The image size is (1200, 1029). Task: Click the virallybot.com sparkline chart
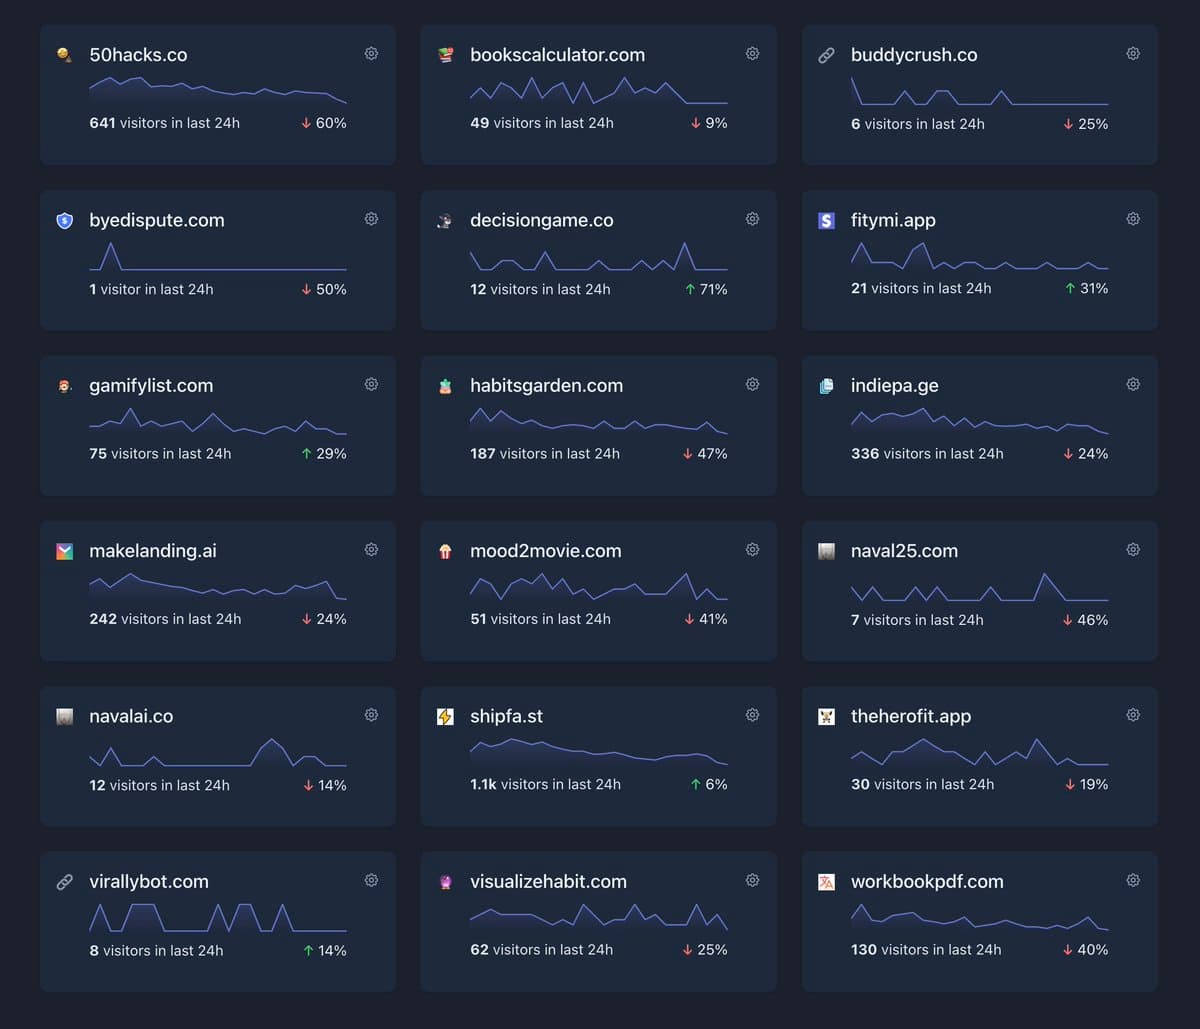(218, 917)
